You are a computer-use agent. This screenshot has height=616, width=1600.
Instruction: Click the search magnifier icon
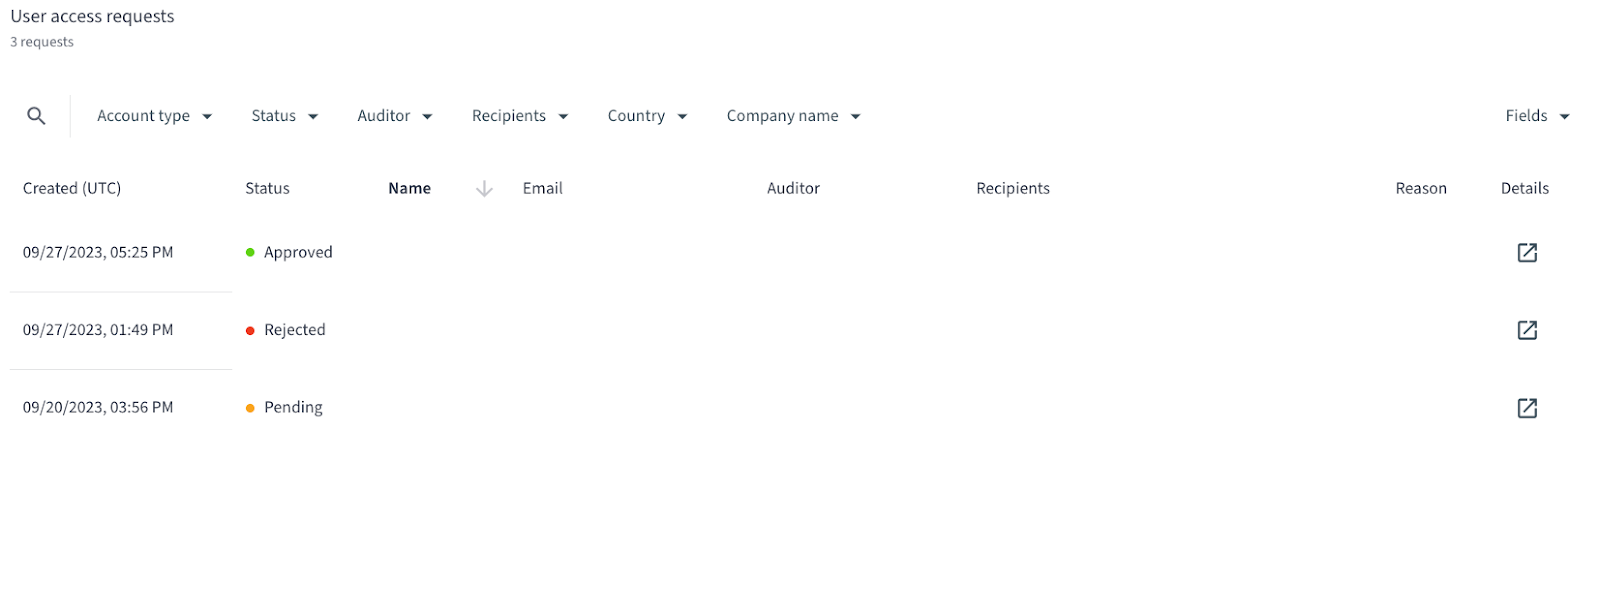(36, 116)
